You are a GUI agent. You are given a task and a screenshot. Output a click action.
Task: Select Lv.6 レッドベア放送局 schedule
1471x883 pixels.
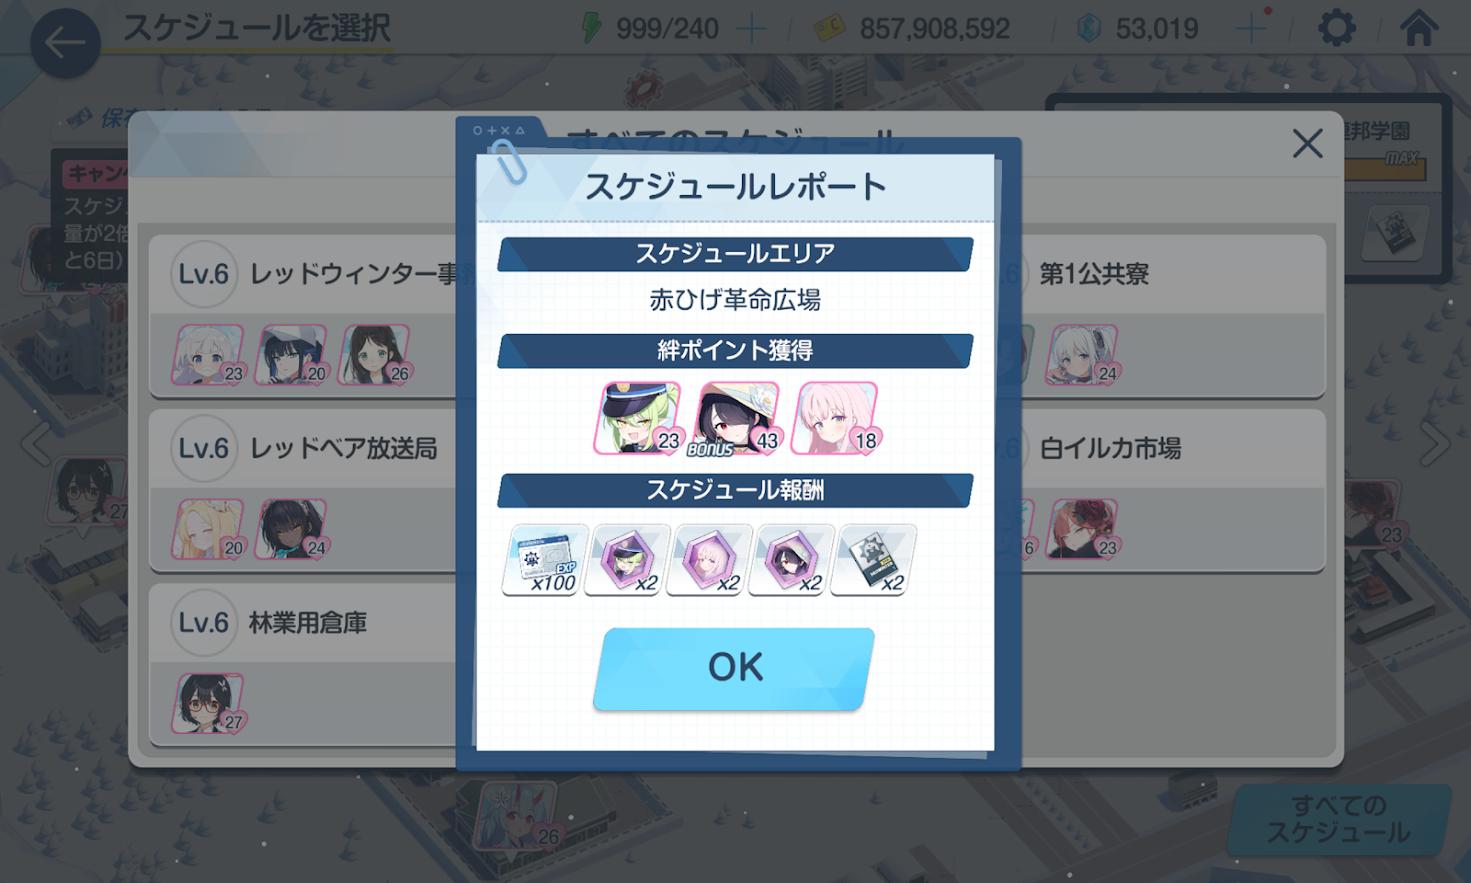(x=304, y=490)
